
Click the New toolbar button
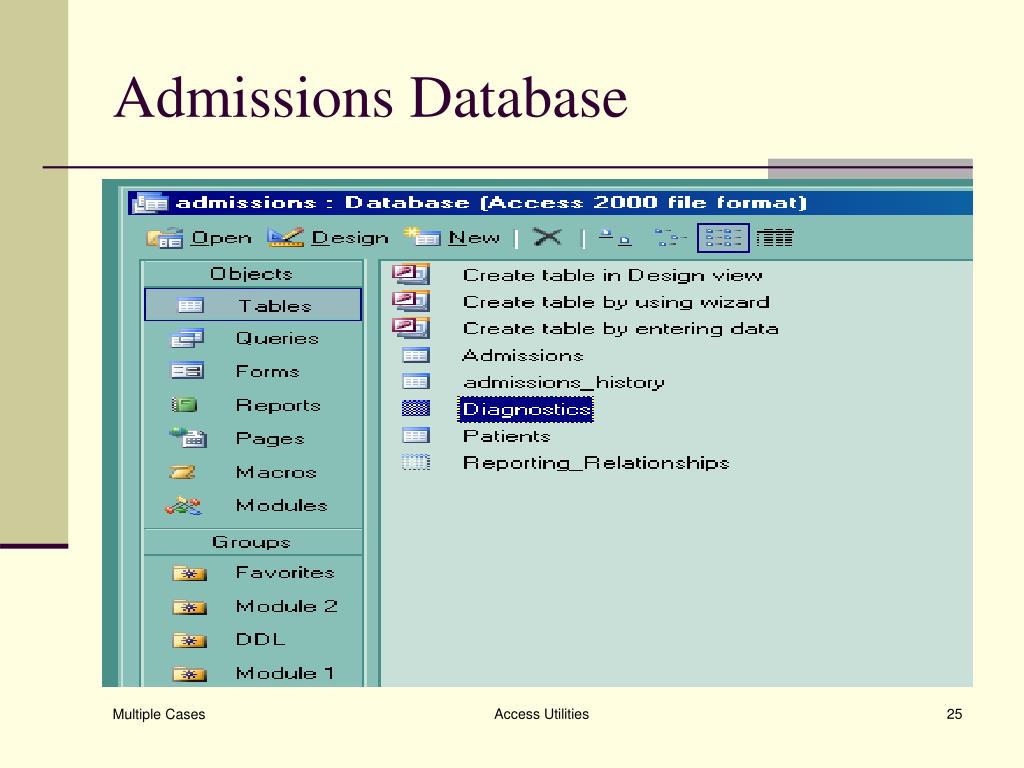(452, 238)
